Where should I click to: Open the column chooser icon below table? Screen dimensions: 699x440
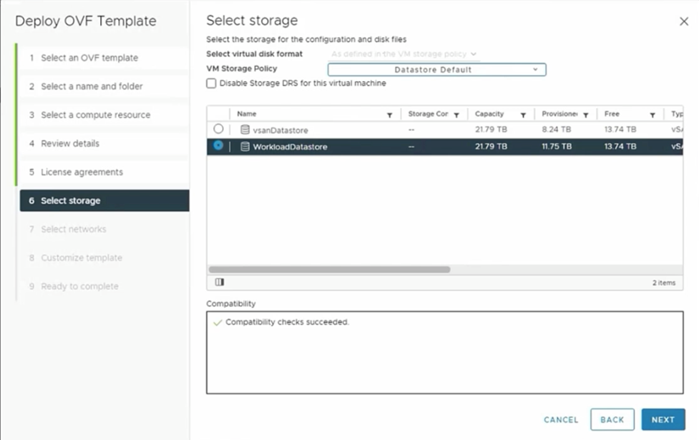click(219, 283)
